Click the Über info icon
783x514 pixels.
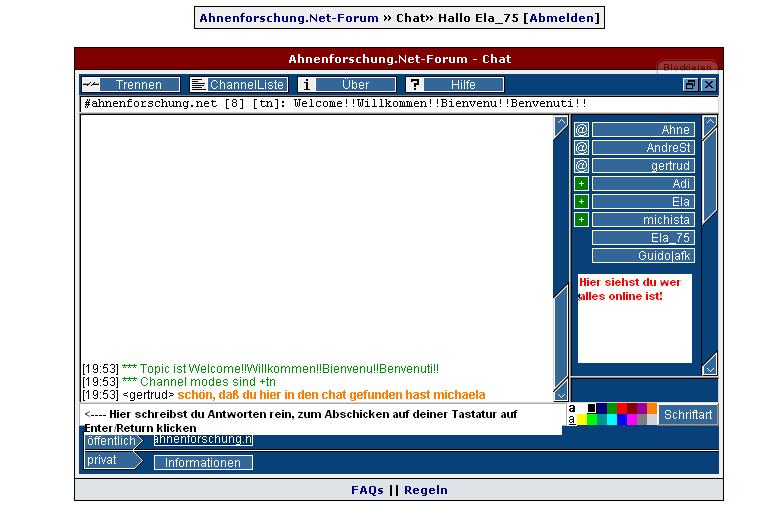(307, 85)
